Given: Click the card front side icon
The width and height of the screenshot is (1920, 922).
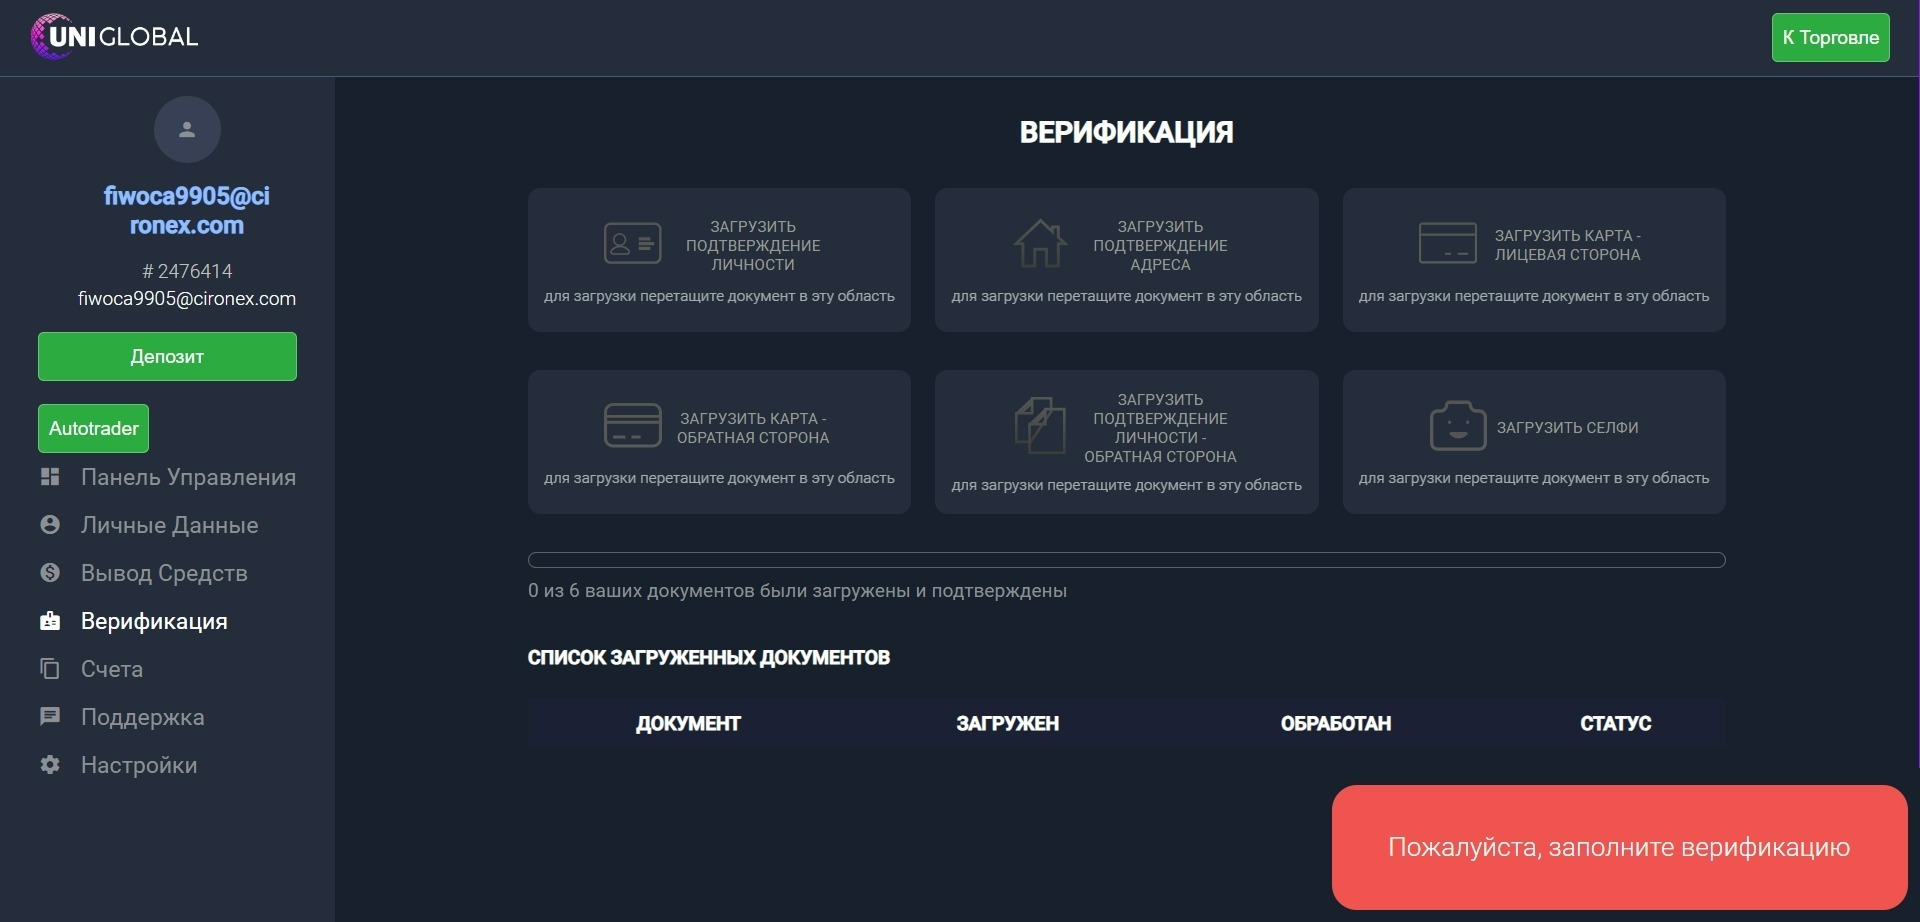Looking at the screenshot, I should pyautogui.click(x=1447, y=244).
